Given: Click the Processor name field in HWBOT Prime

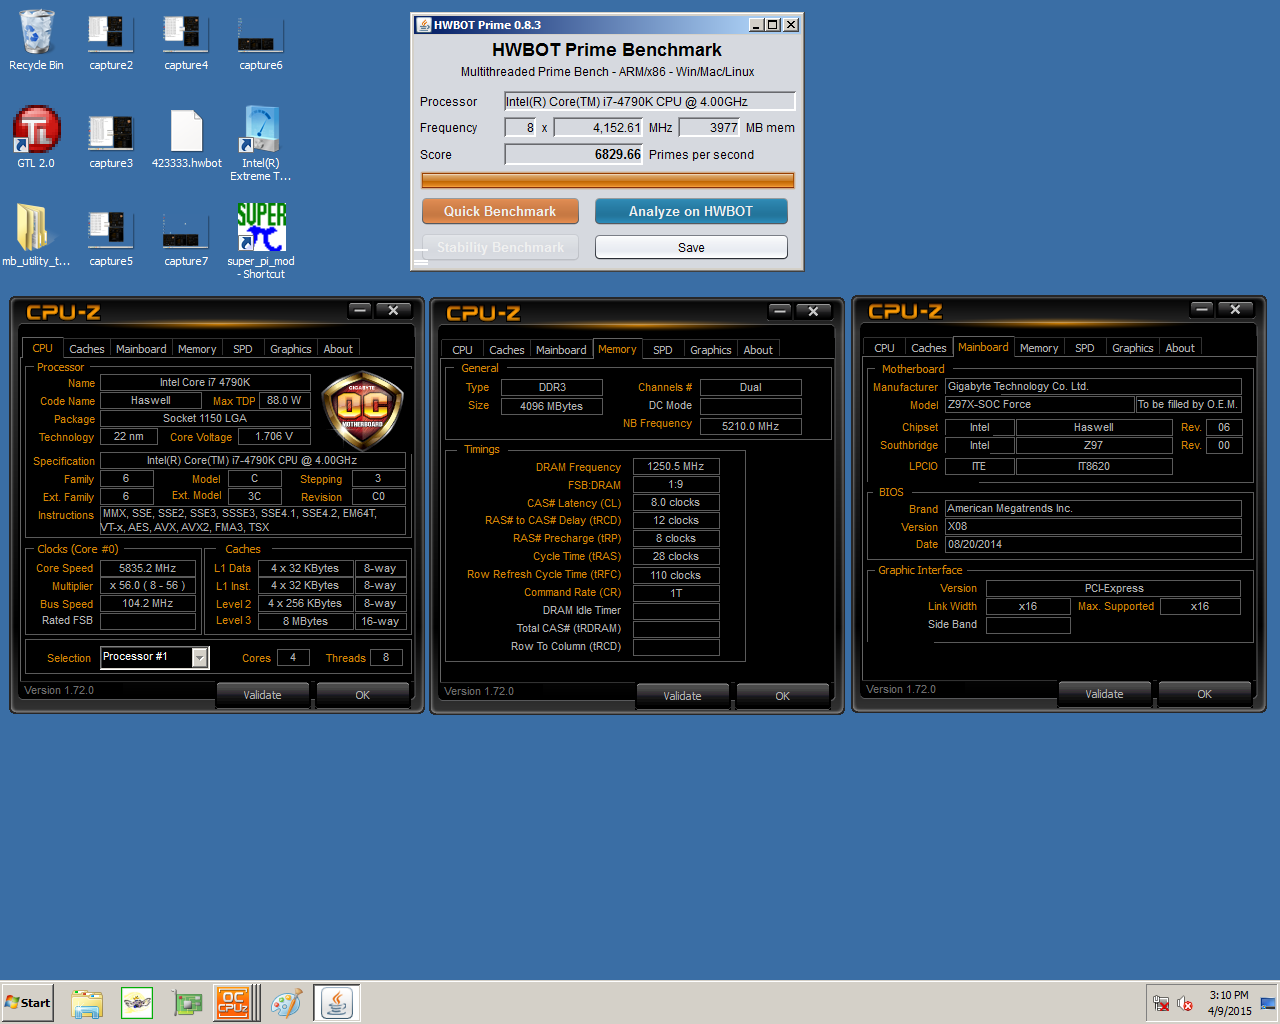Looking at the screenshot, I should [650, 101].
